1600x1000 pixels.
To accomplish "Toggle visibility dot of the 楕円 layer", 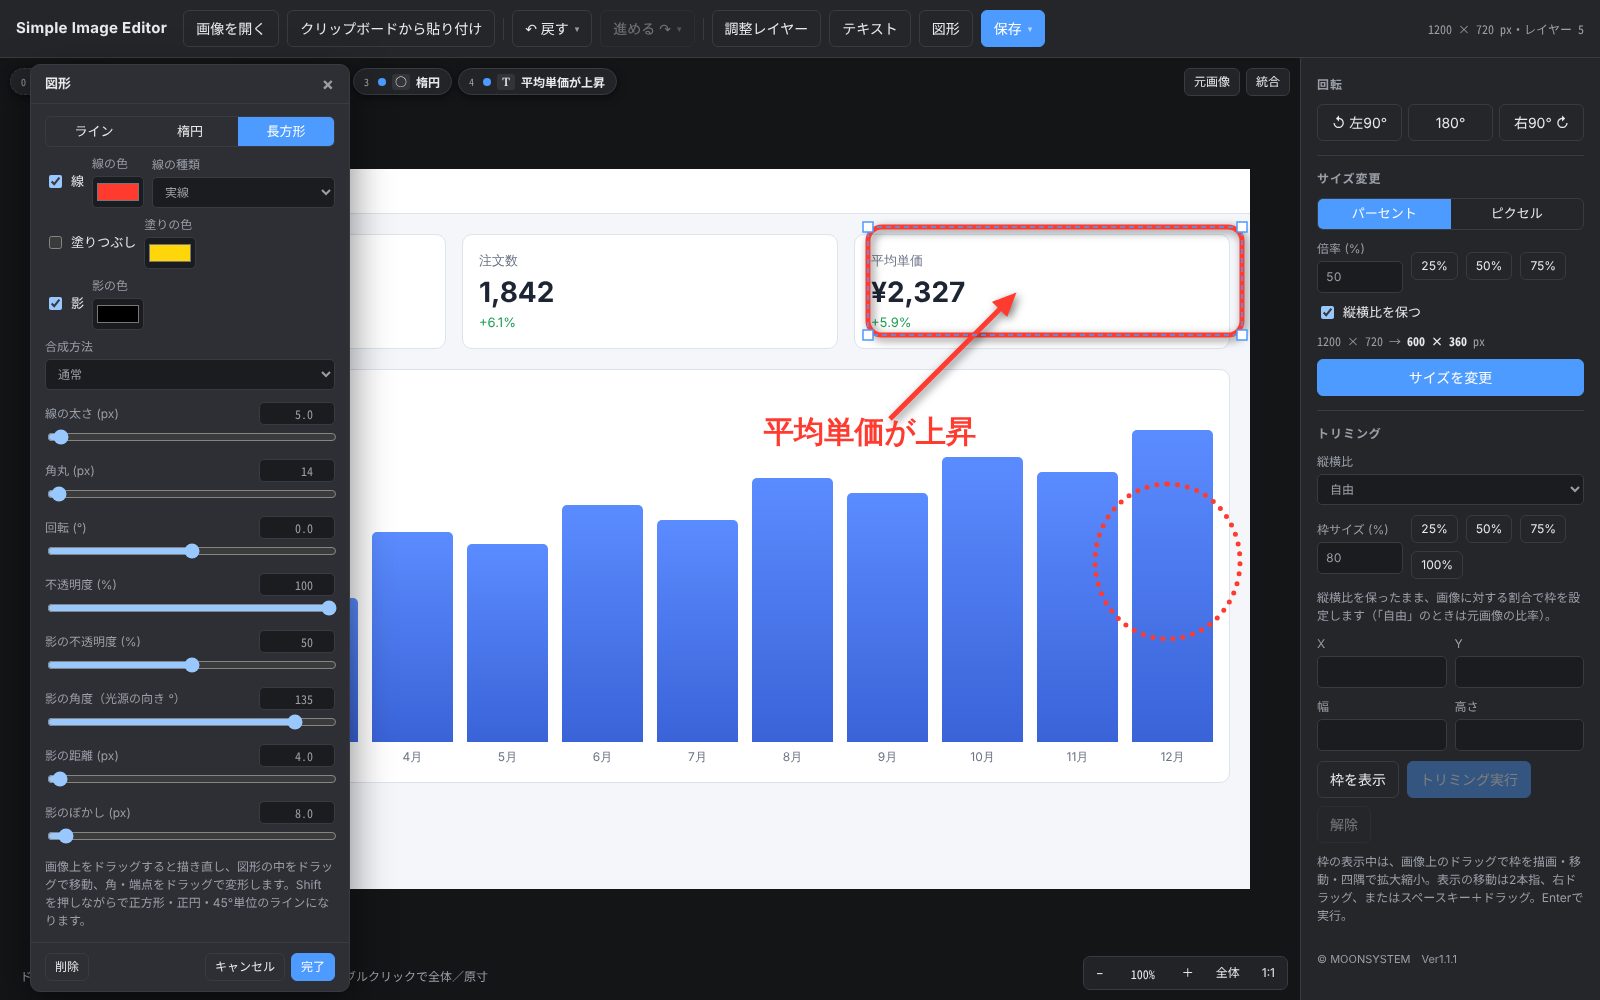I will coord(382,82).
